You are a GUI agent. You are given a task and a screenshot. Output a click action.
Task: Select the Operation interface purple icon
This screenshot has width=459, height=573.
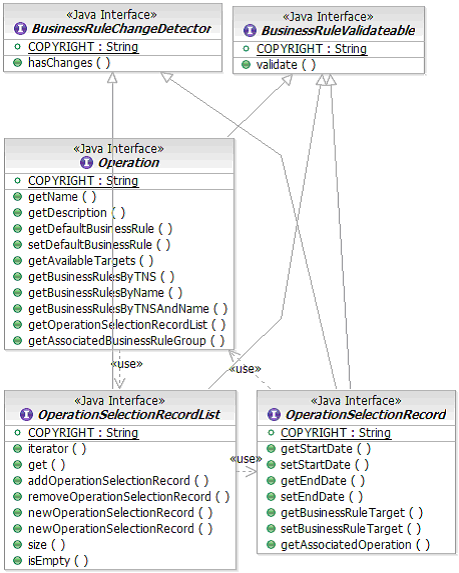click(x=86, y=162)
